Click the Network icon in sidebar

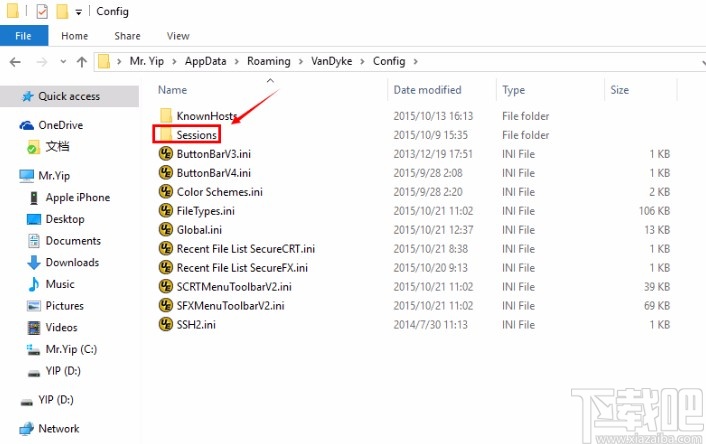(x=27, y=429)
